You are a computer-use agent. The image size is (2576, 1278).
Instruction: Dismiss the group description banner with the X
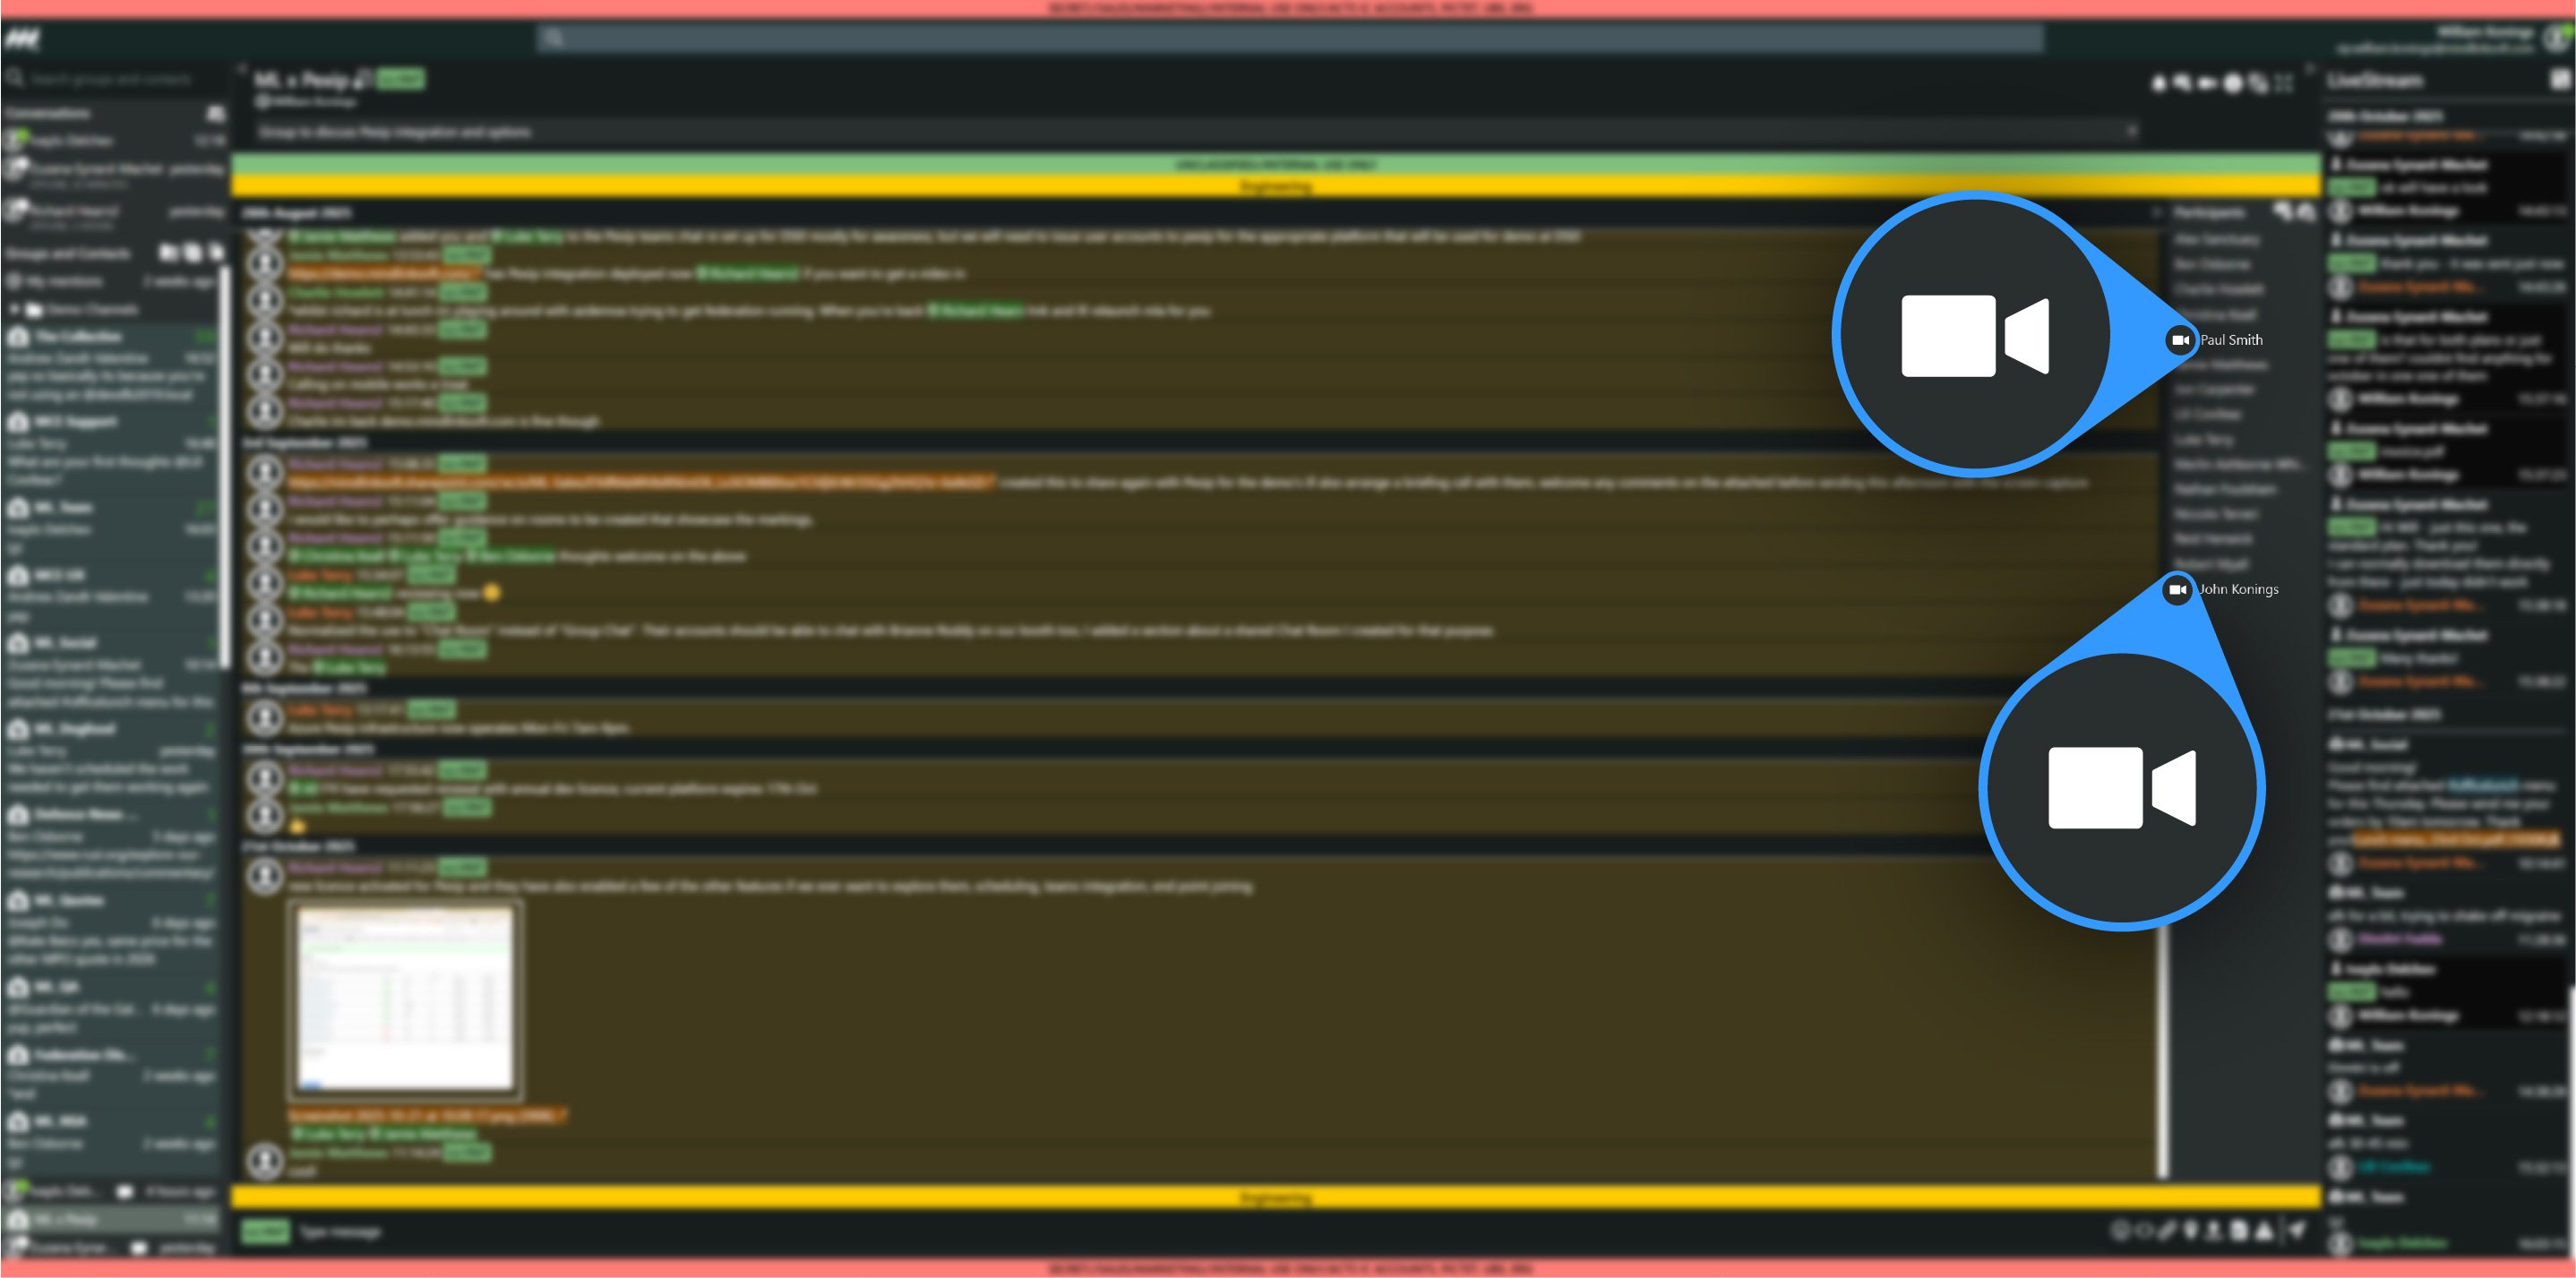coord(2132,131)
